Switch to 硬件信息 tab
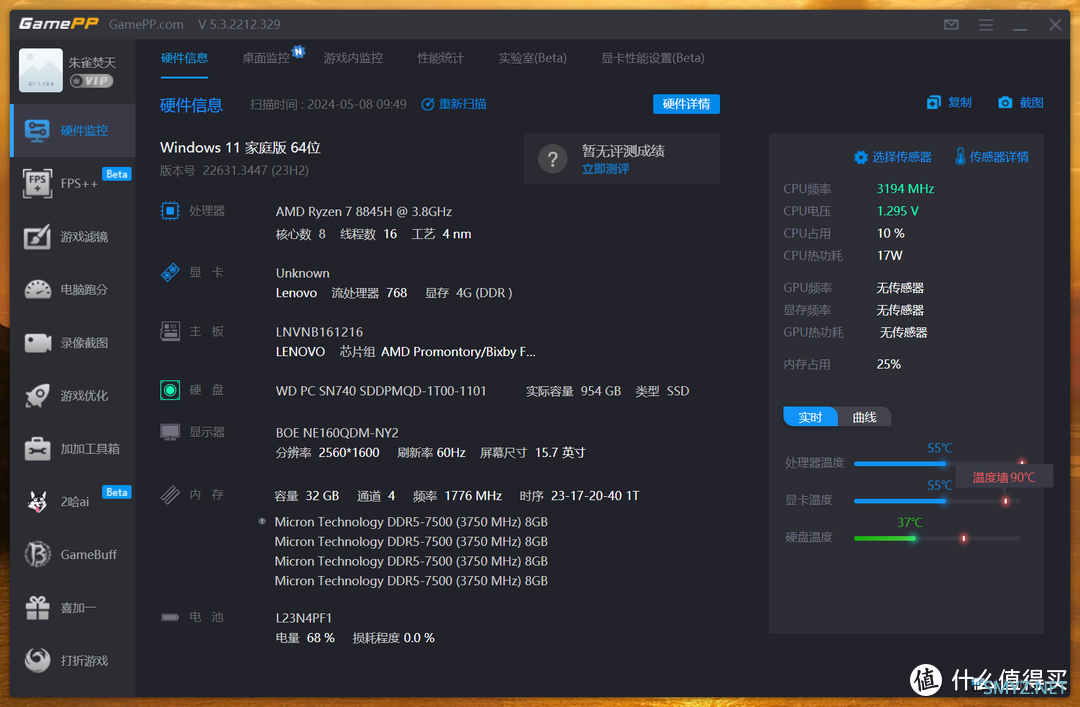This screenshot has height=707, width=1080. pyautogui.click(x=185, y=58)
